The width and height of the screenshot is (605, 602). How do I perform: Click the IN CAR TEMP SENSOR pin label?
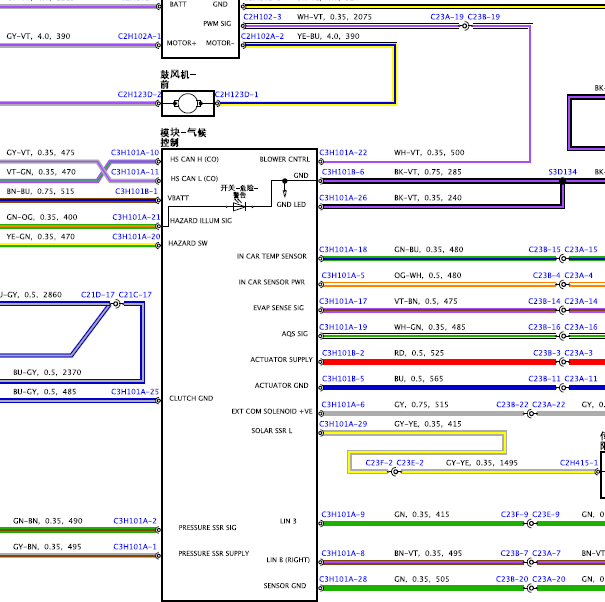272,256
